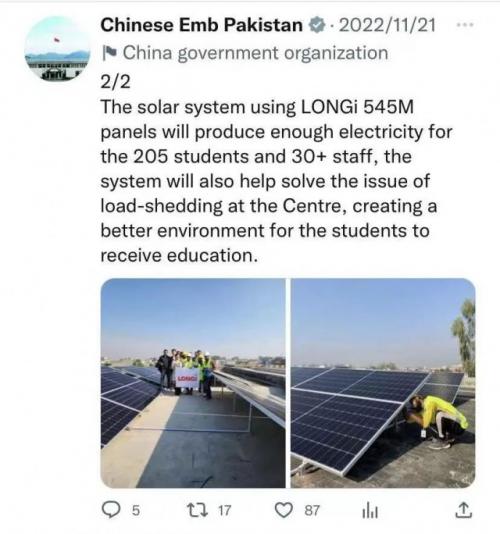The height and width of the screenshot is (534, 500).
Task: Click the retweet count number 17
Action: coord(224,511)
